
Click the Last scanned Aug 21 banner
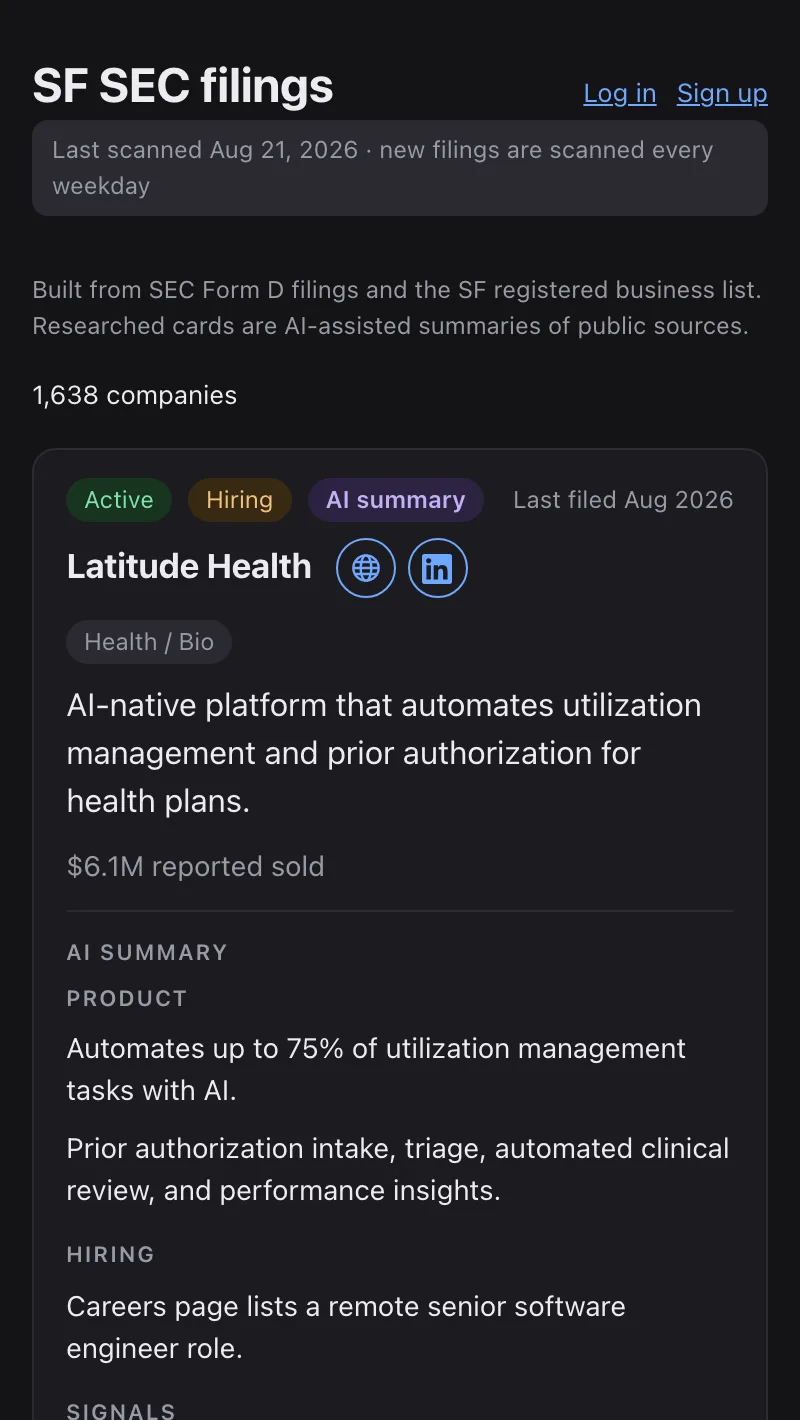pos(400,168)
